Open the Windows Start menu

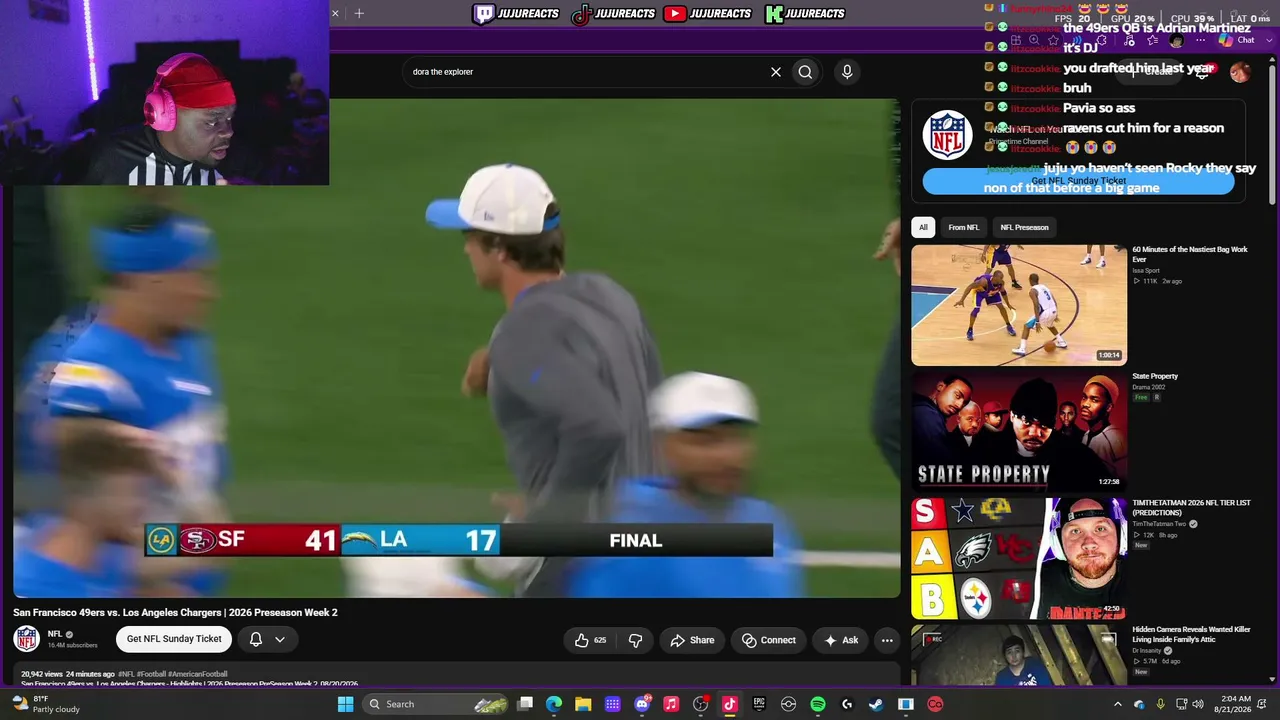pos(345,704)
